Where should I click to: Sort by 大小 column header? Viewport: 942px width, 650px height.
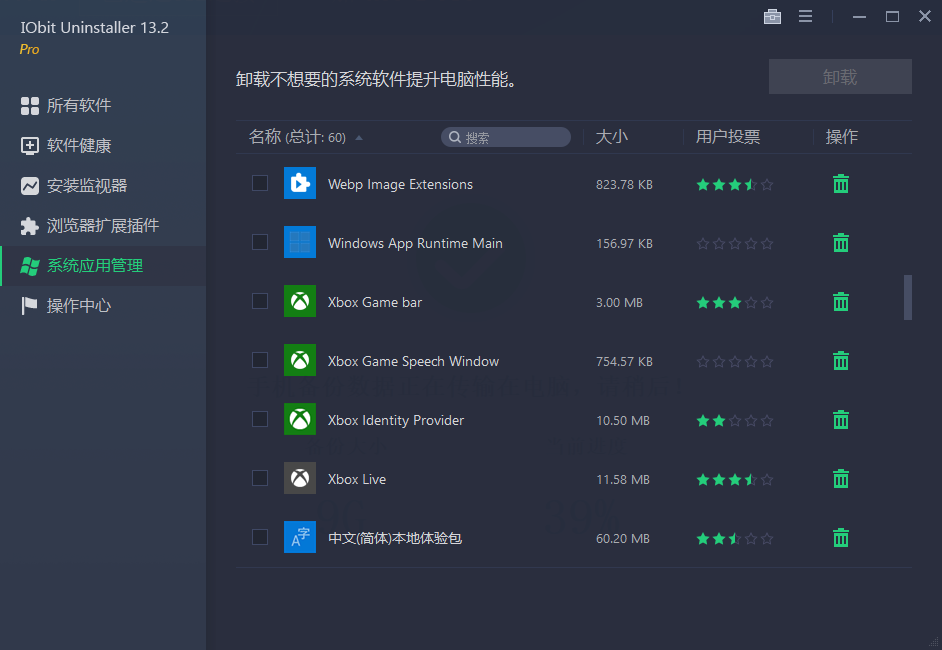612,137
